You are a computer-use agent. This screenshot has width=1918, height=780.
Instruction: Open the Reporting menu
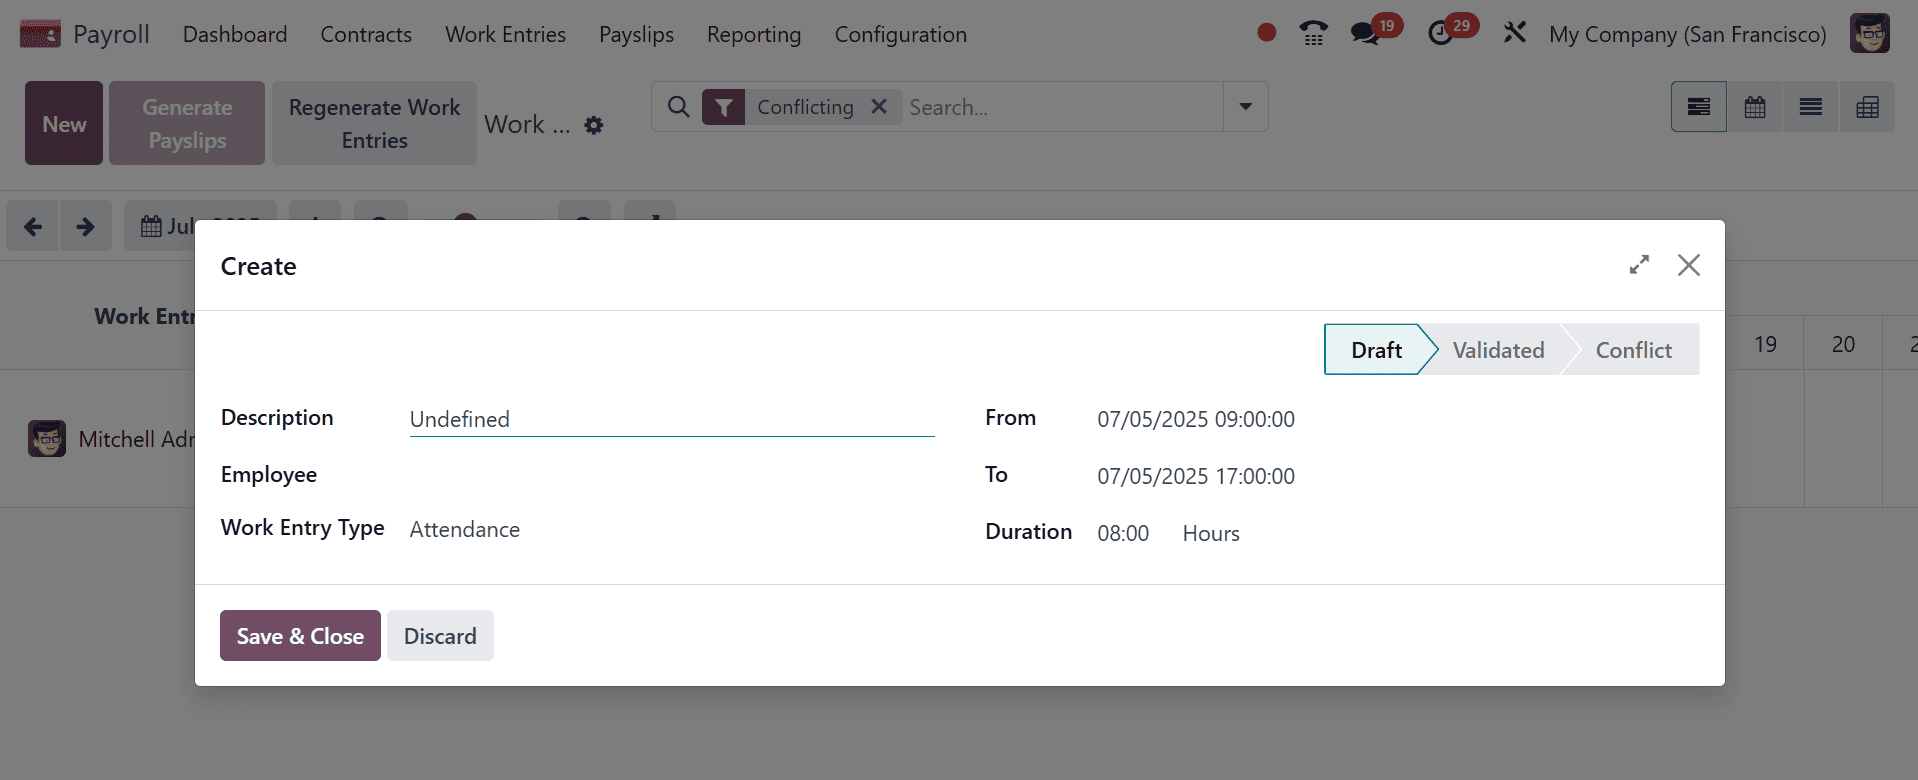coord(754,34)
